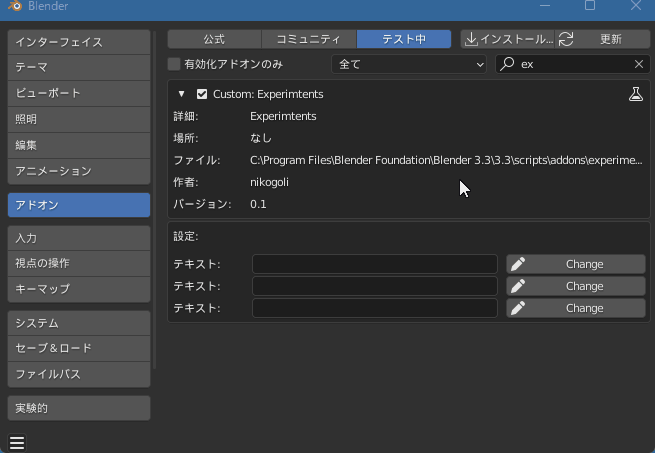Image resolution: width=655 pixels, height=453 pixels.
Task: Click the 場所 value なし
Action: (261, 138)
